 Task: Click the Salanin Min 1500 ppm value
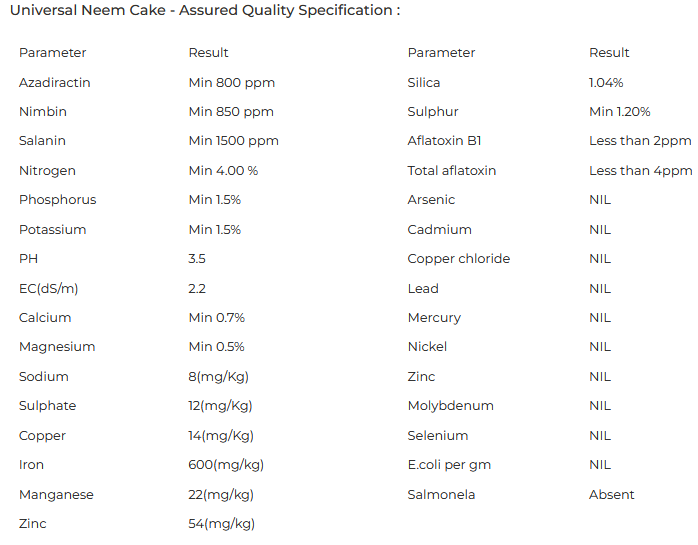233,141
